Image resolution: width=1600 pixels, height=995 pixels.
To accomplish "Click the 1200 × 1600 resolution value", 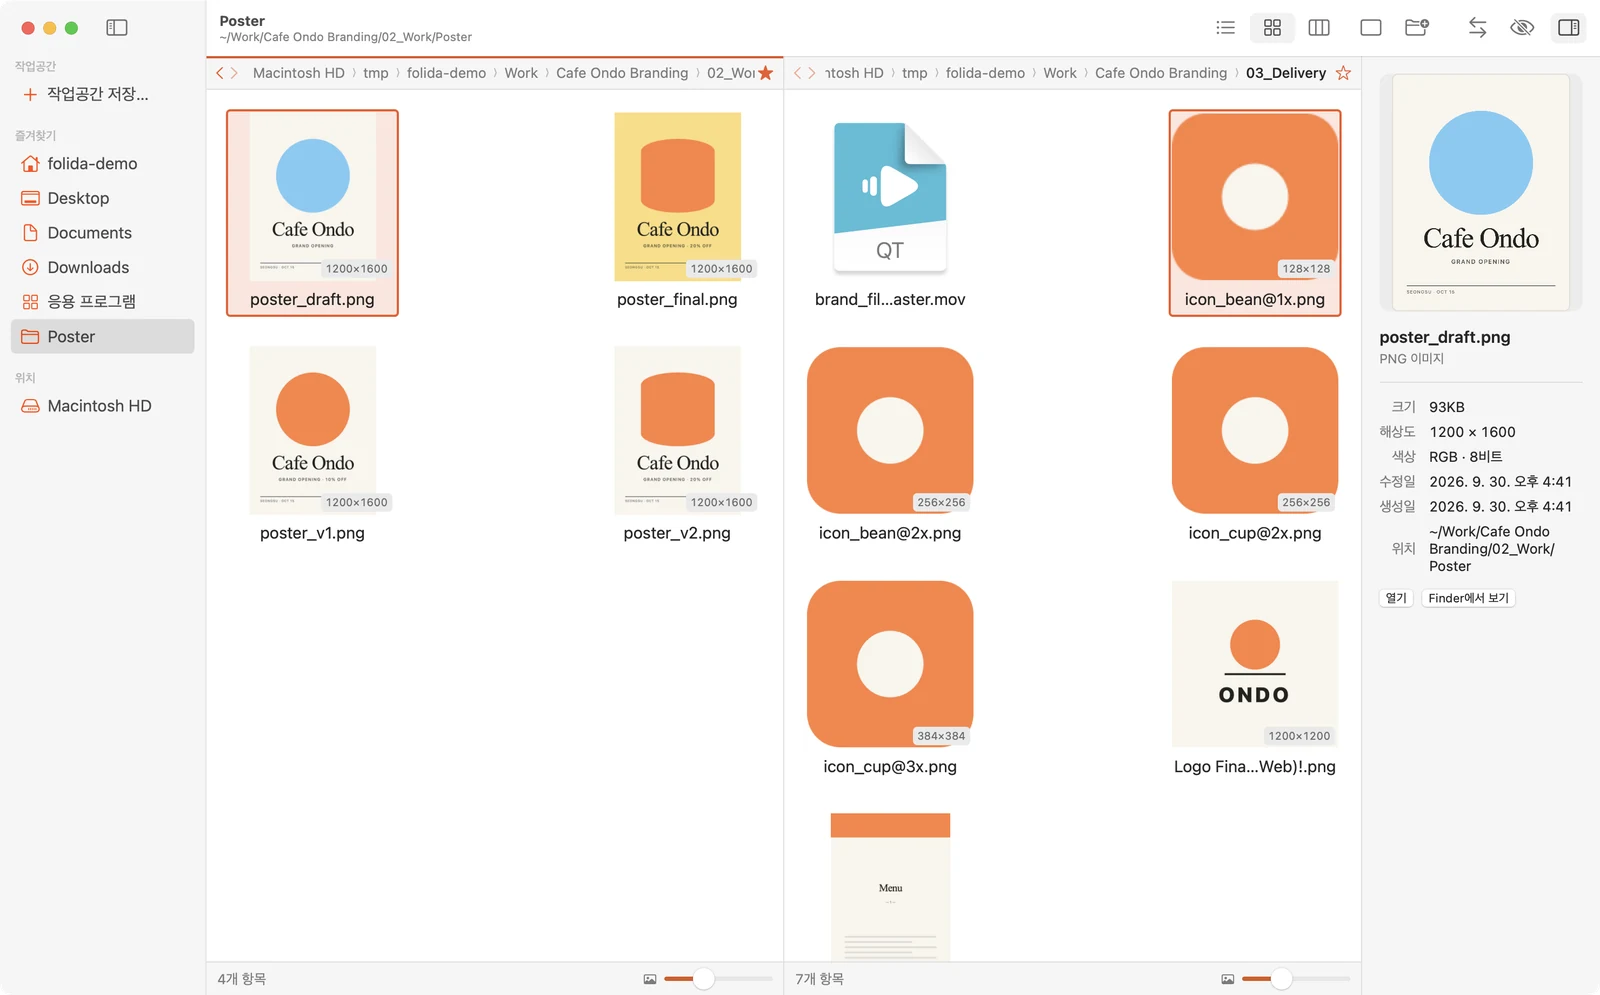I will 1472,432.
